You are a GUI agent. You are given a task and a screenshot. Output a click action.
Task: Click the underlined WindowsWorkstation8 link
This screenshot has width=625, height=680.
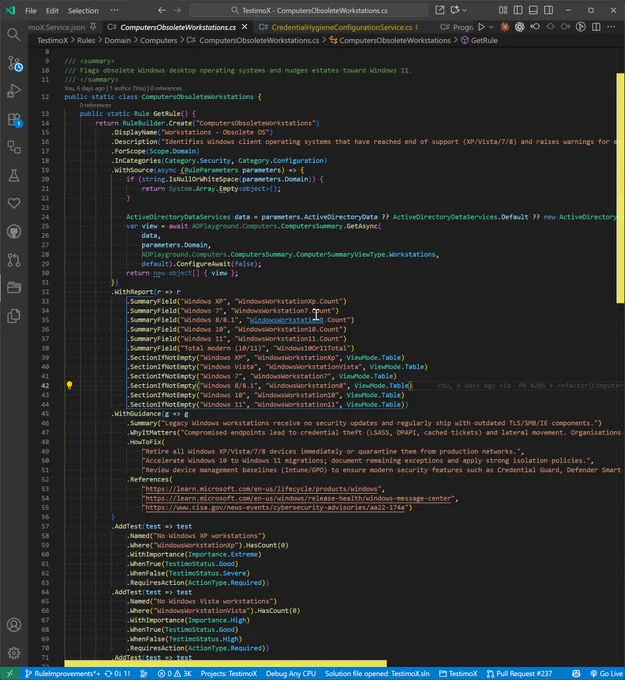pos(286,320)
